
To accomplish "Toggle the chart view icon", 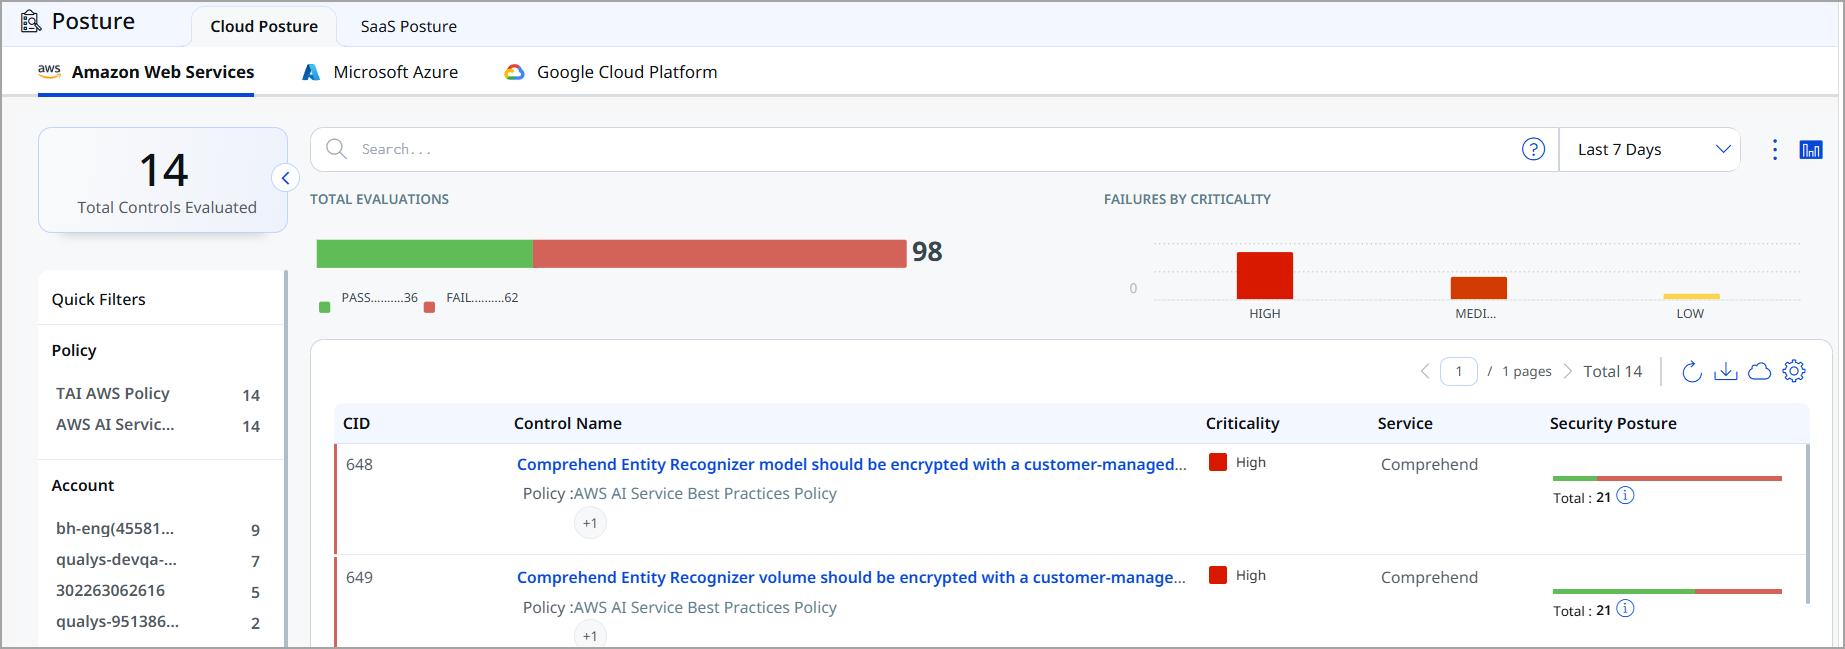I will tap(1811, 150).
